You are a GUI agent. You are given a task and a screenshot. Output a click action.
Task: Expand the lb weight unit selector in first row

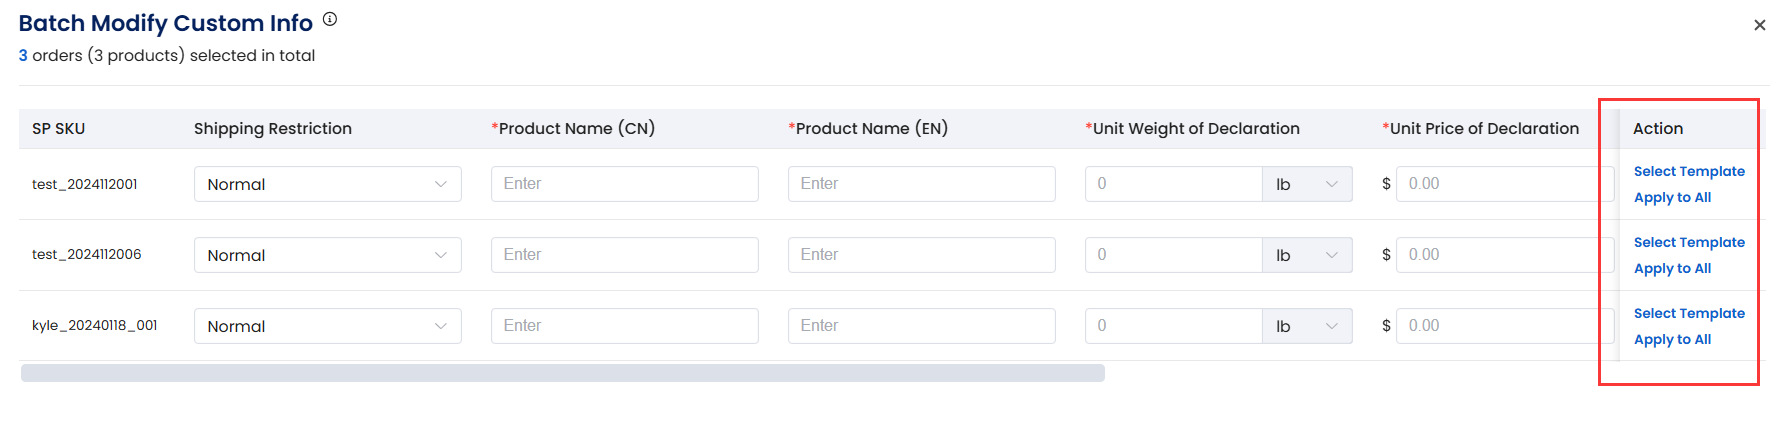point(1307,184)
